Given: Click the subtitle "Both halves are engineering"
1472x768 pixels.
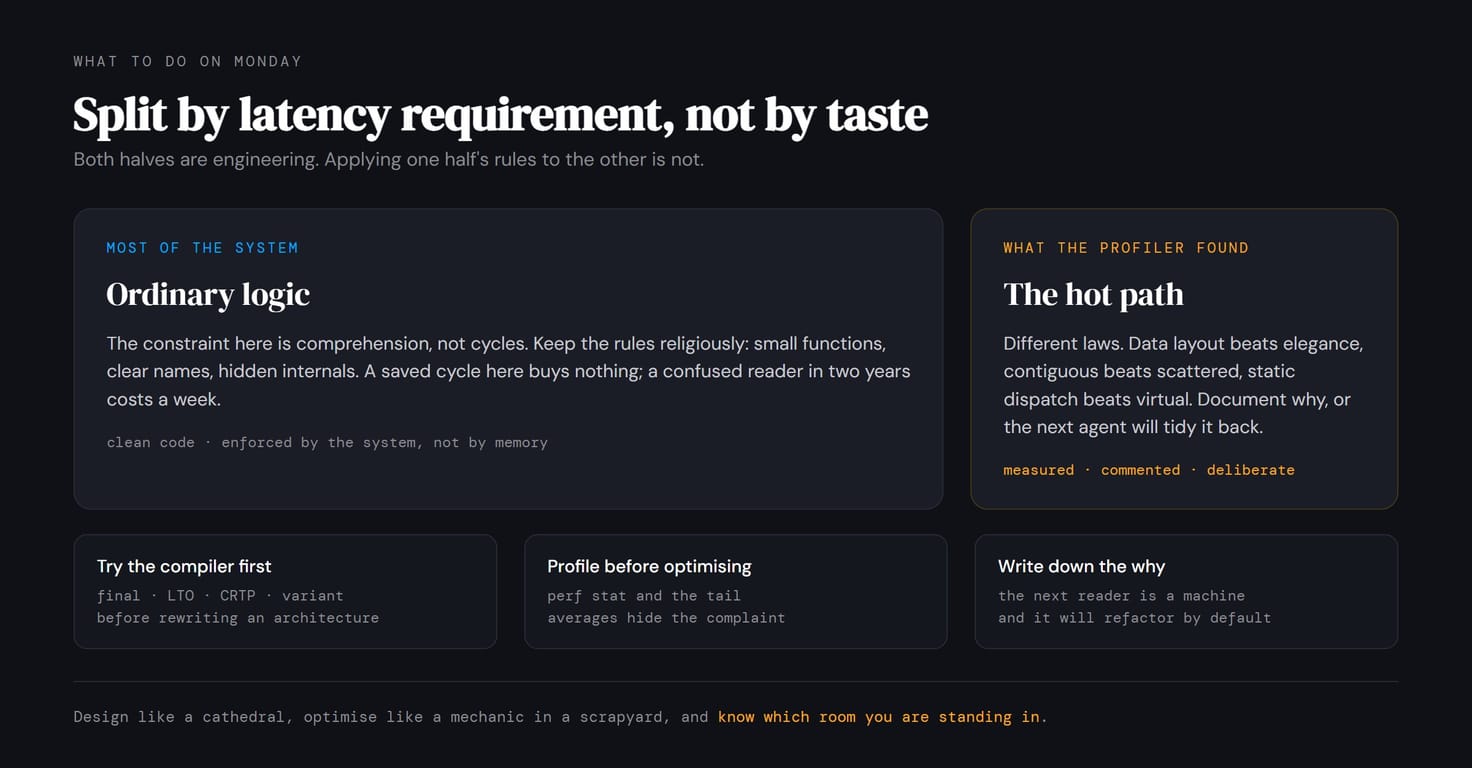Looking at the screenshot, I should click(x=389, y=159).
